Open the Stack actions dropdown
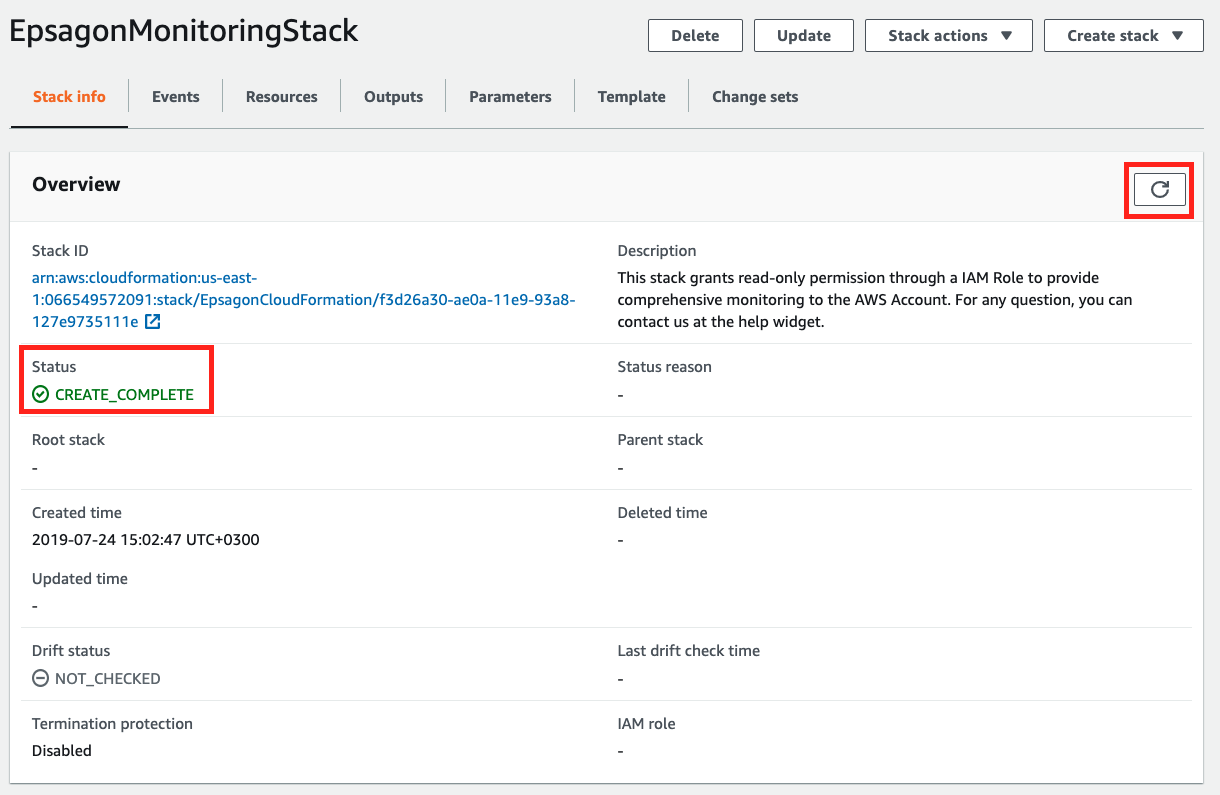Image resolution: width=1220 pixels, height=795 pixels. coord(949,35)
